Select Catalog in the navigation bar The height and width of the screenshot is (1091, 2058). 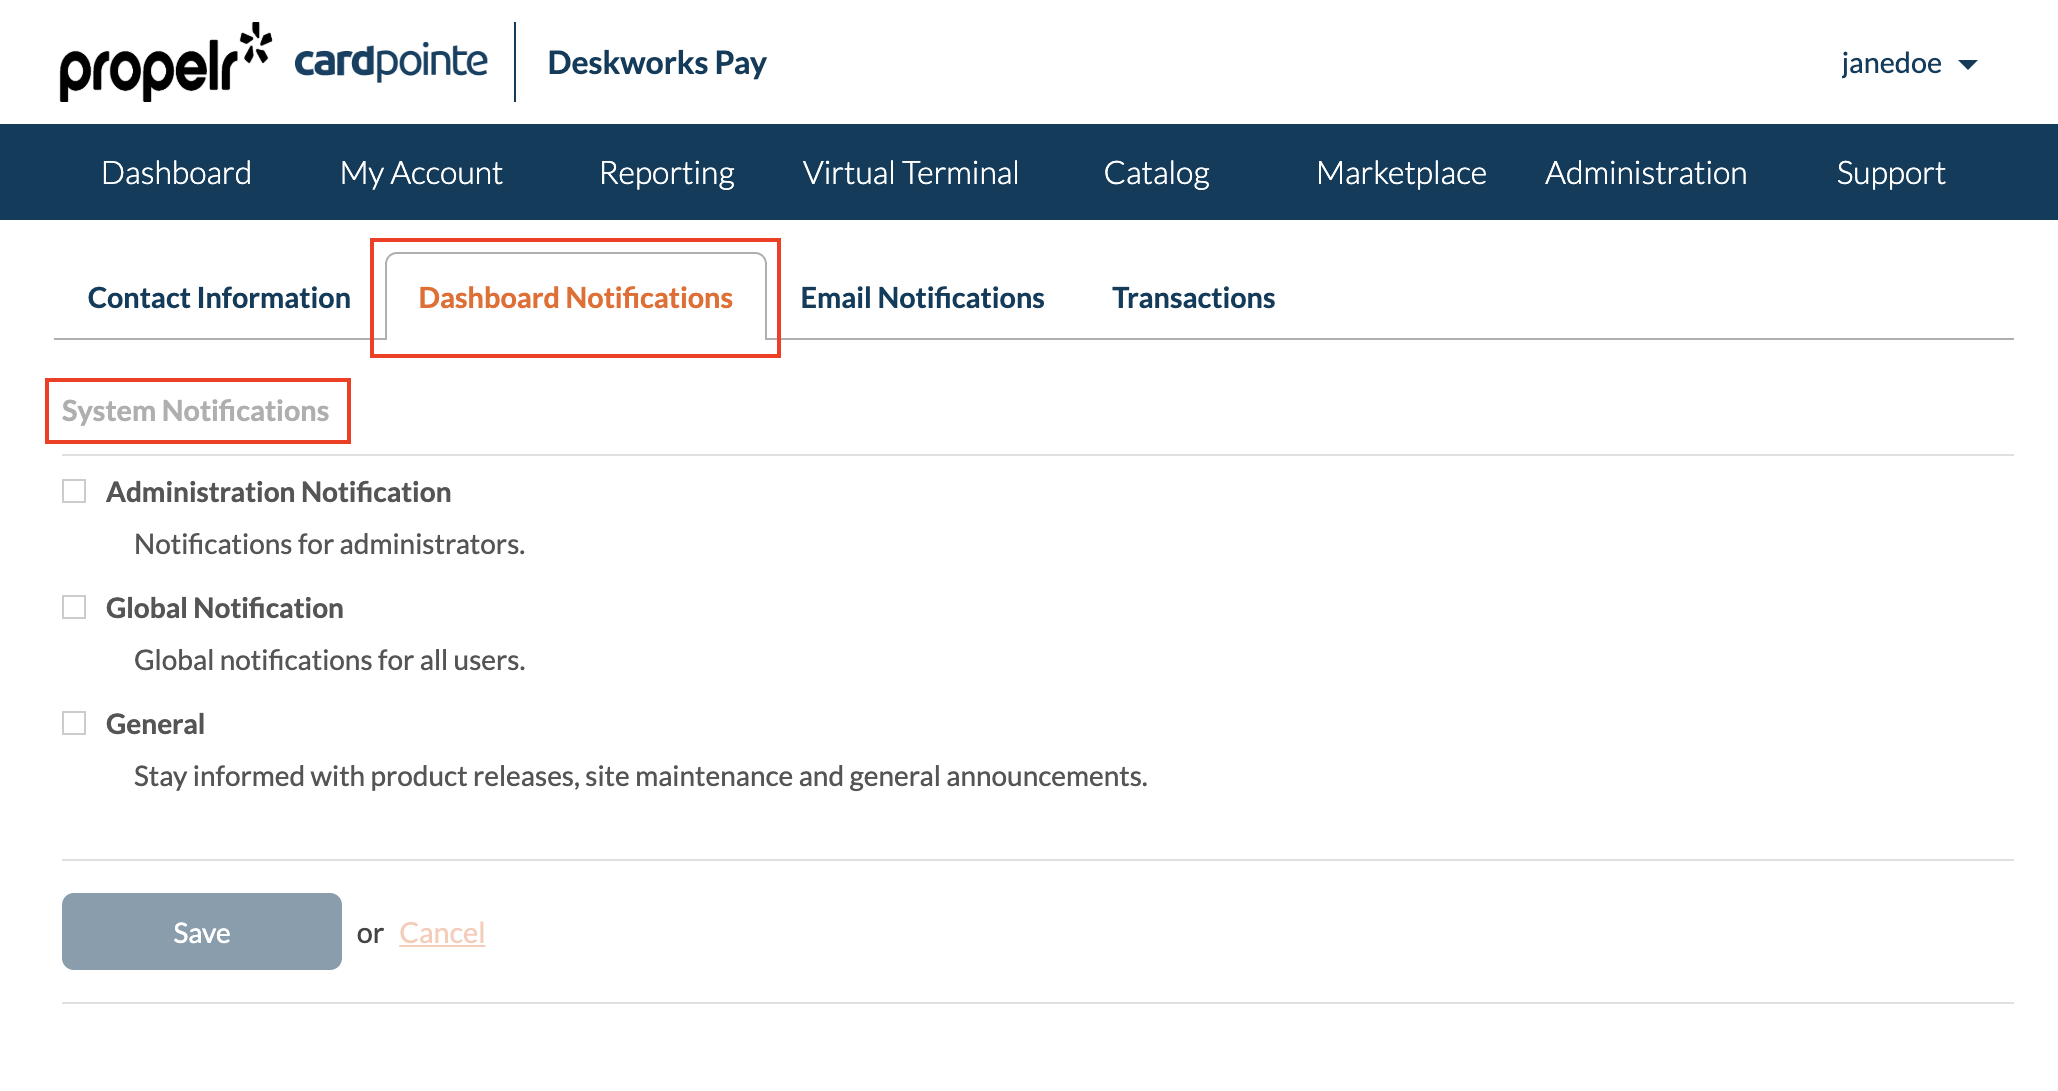click(x=1156, y=173)
